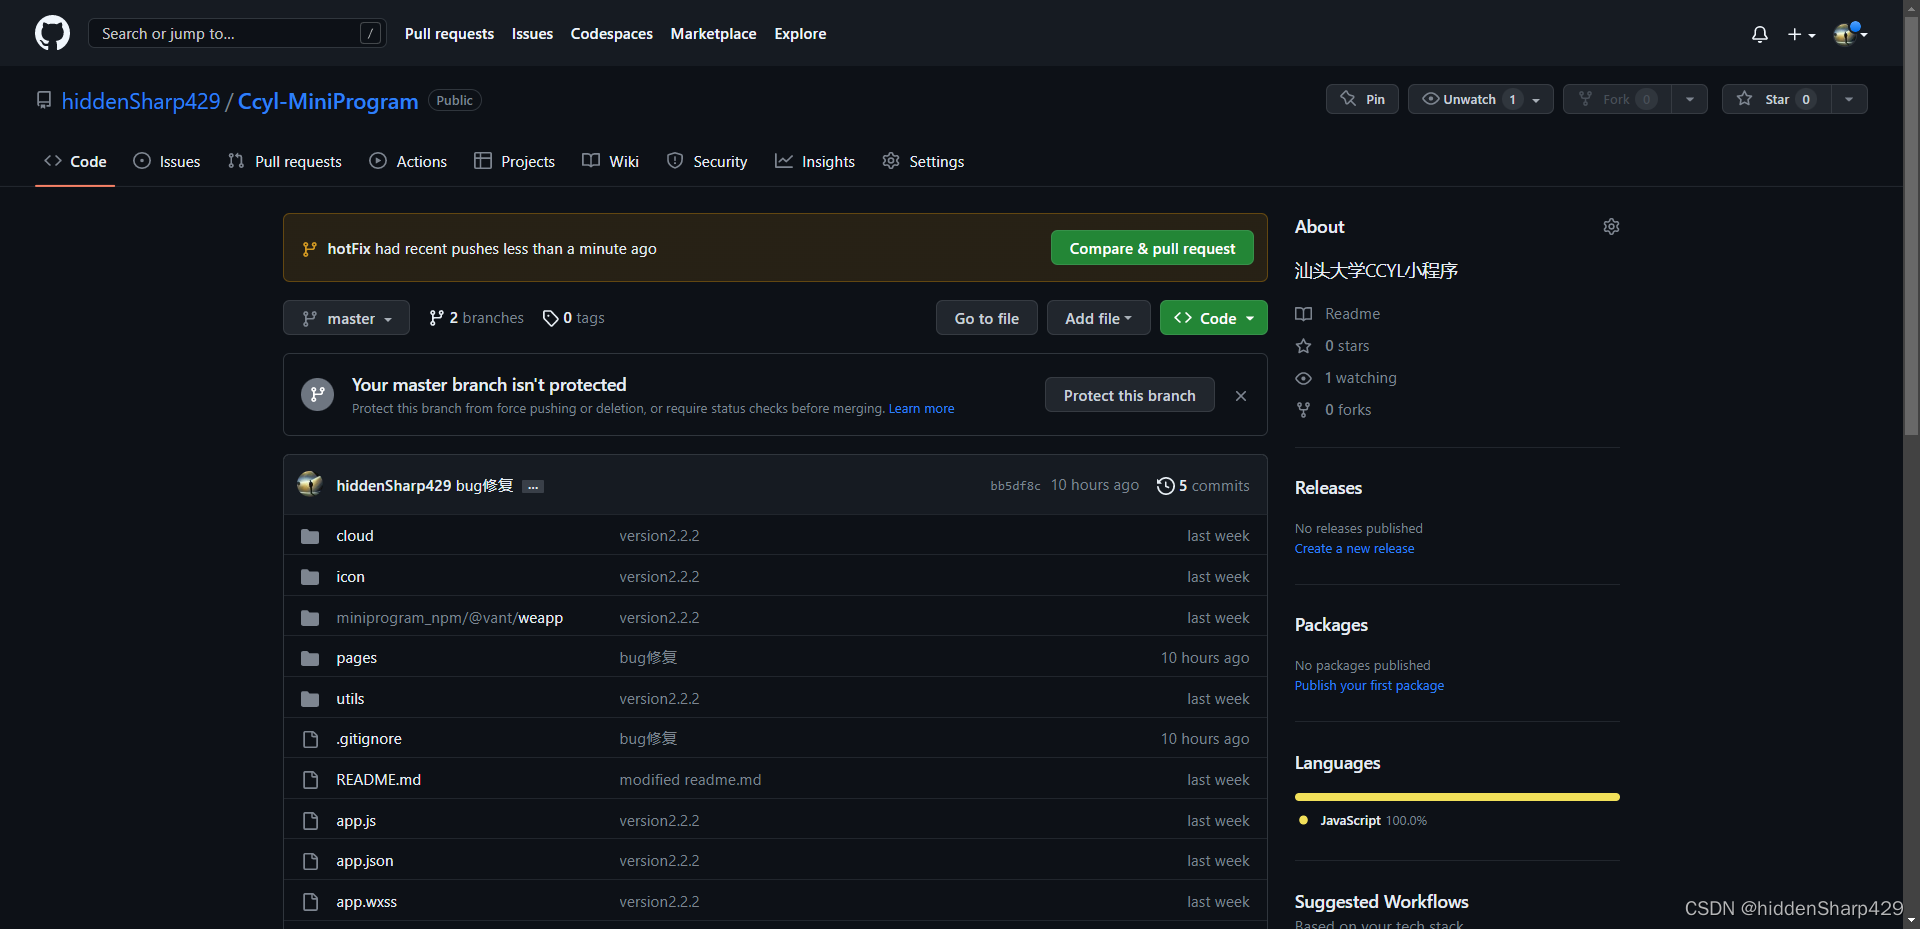Open commit history clock icon
Screen dimensions: 1920x929
click(1165, 486)
